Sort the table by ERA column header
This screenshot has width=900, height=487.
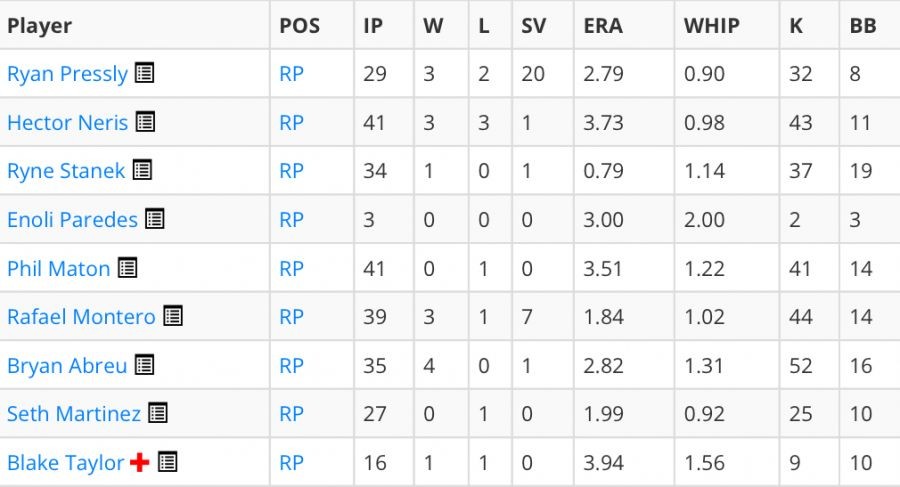pyautogui.click(x=603, y=26)
